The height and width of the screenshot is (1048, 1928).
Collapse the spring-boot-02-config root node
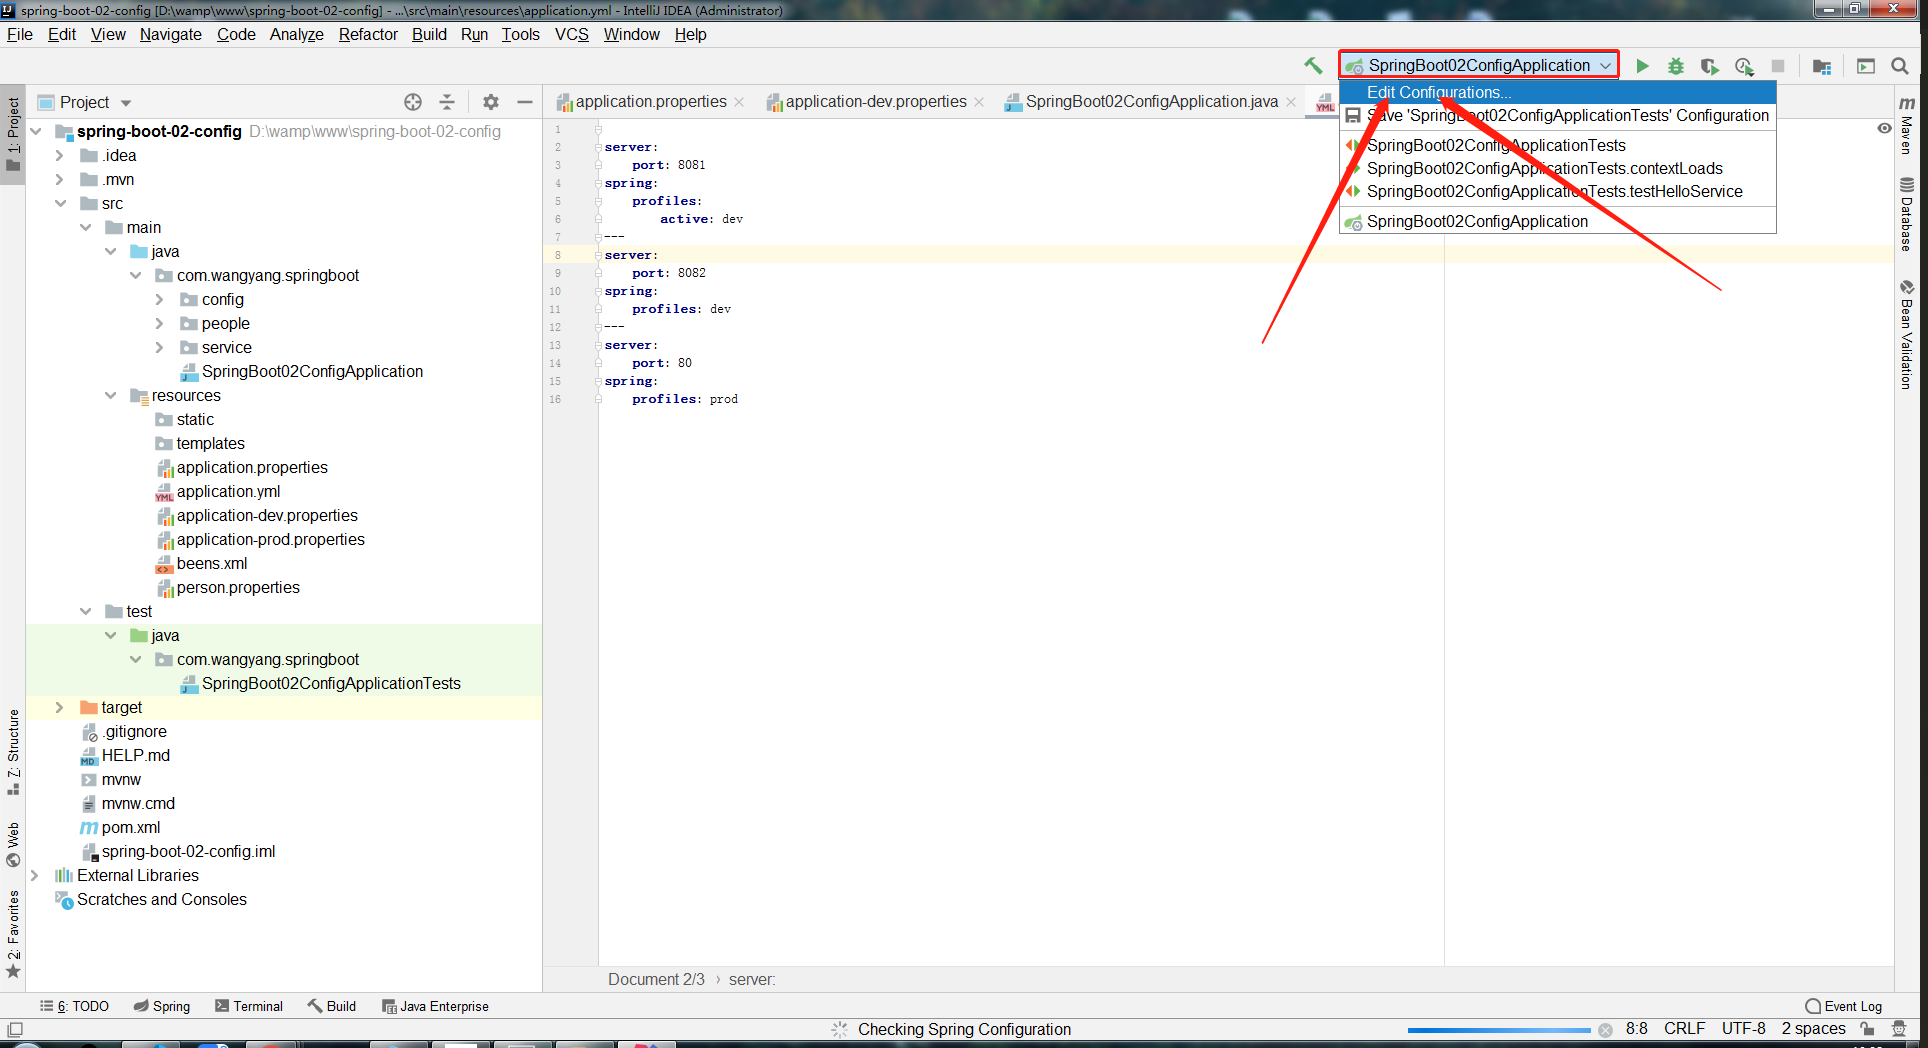click(36, 132)
